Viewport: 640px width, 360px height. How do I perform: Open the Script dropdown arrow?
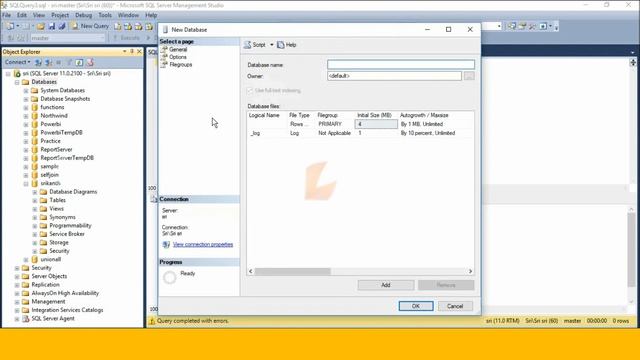tap(272, 45)
